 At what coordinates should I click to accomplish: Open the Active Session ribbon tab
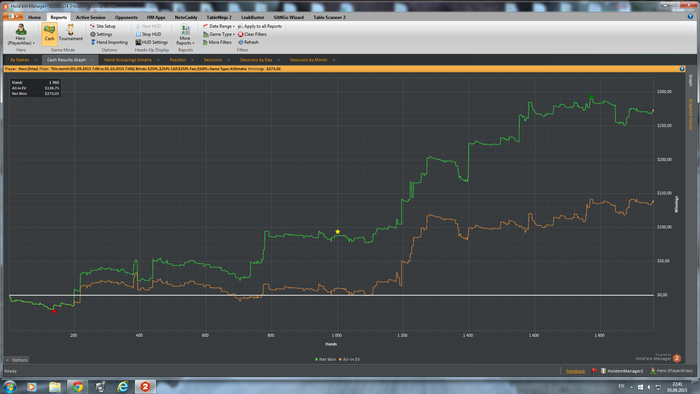(91, 17)
